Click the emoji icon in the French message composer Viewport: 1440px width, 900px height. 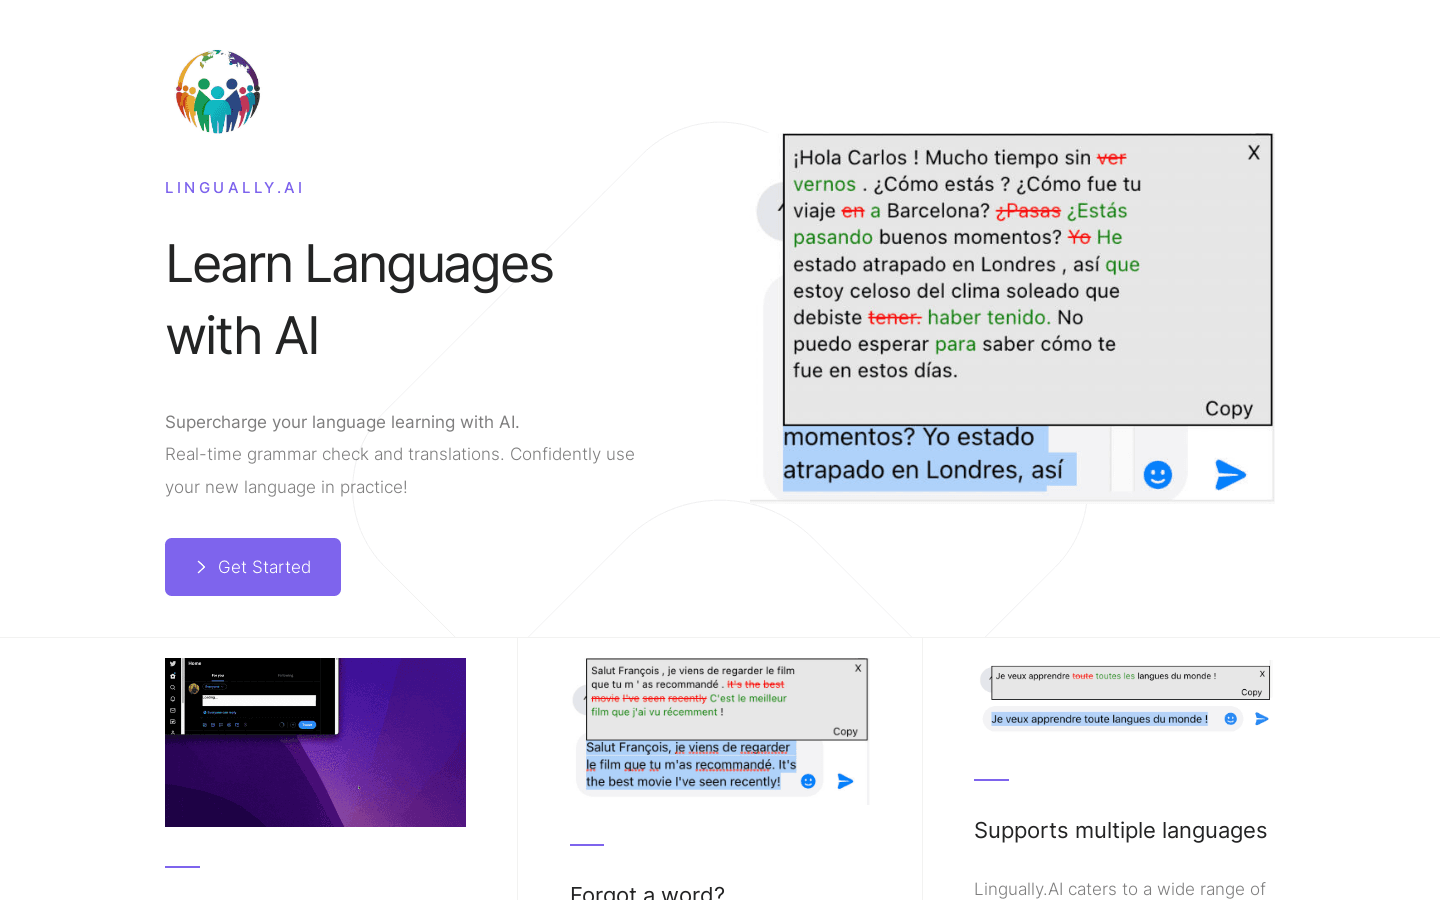coord(808,781)
